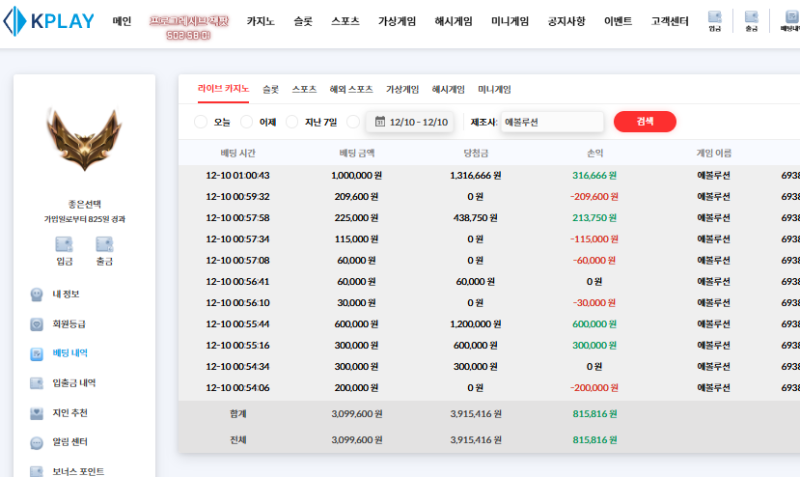This screenshot has height=477, width=800.
Task: Click the -209,600 원 loss value
Action: 594,196
